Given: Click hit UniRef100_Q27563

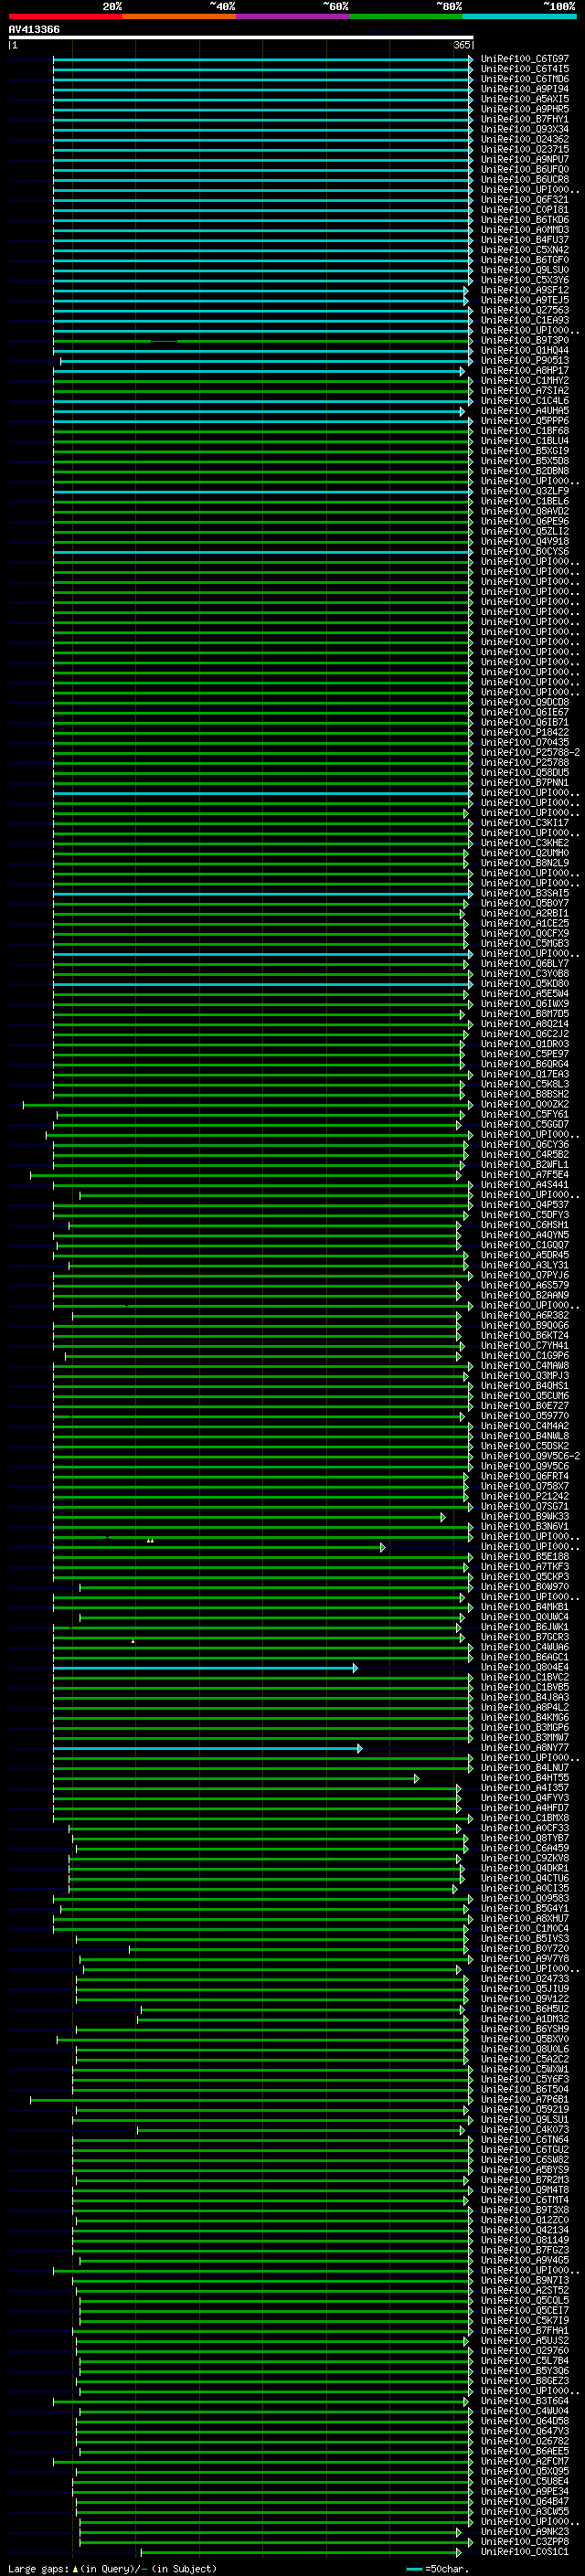Looking at the screenshot, I should tap(525, 310).
